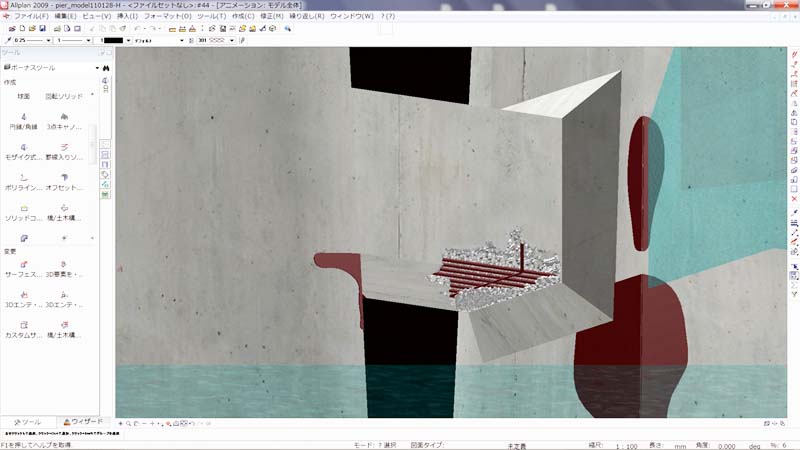Viewport: 800px width, 450px height.
Task: Switch to the ツール tab
Action: 28,422
